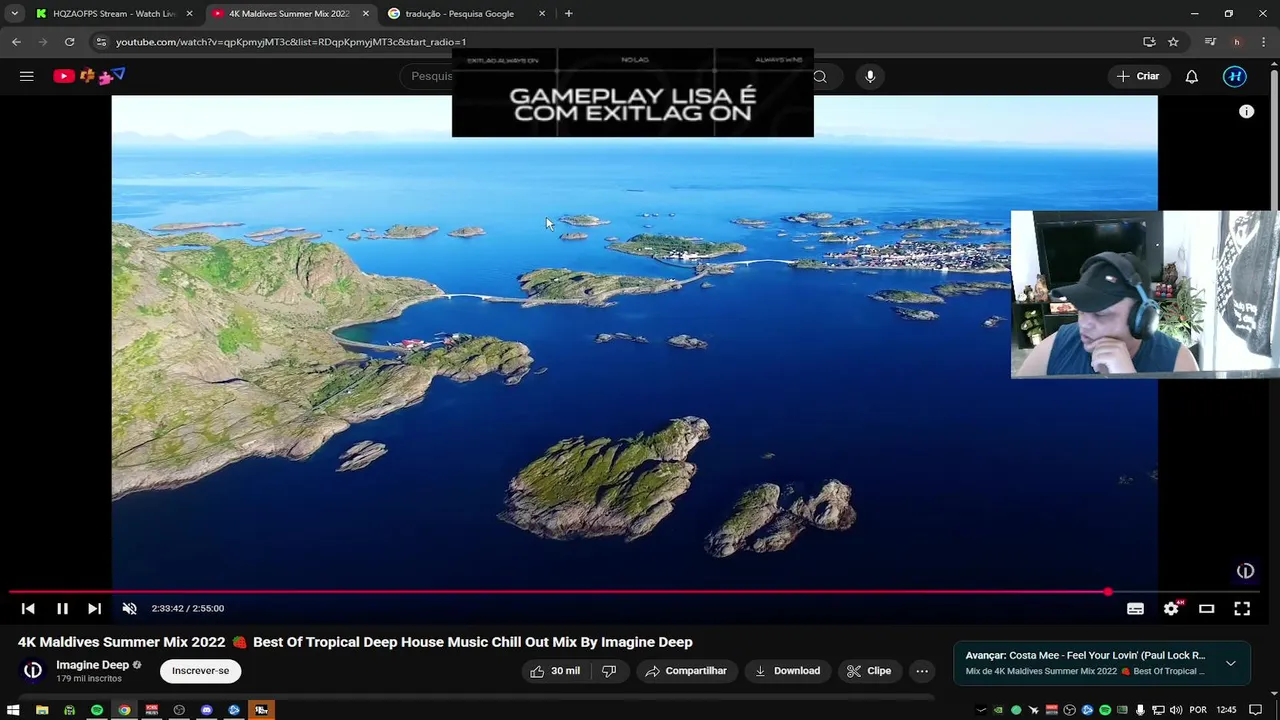Click the progress bar scrubber handle
The width and height of the screenshot is (1280, 720).
[x=1107, y=592]
